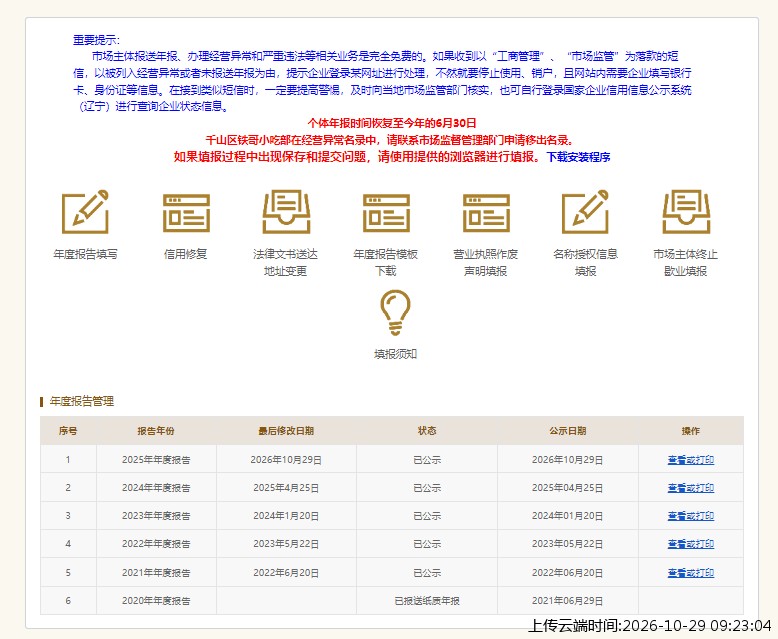The width and height of the screenshot is (778, 639).
Task: Click the 市场主体终止歇业填报 label
Action: click(686, 262)
